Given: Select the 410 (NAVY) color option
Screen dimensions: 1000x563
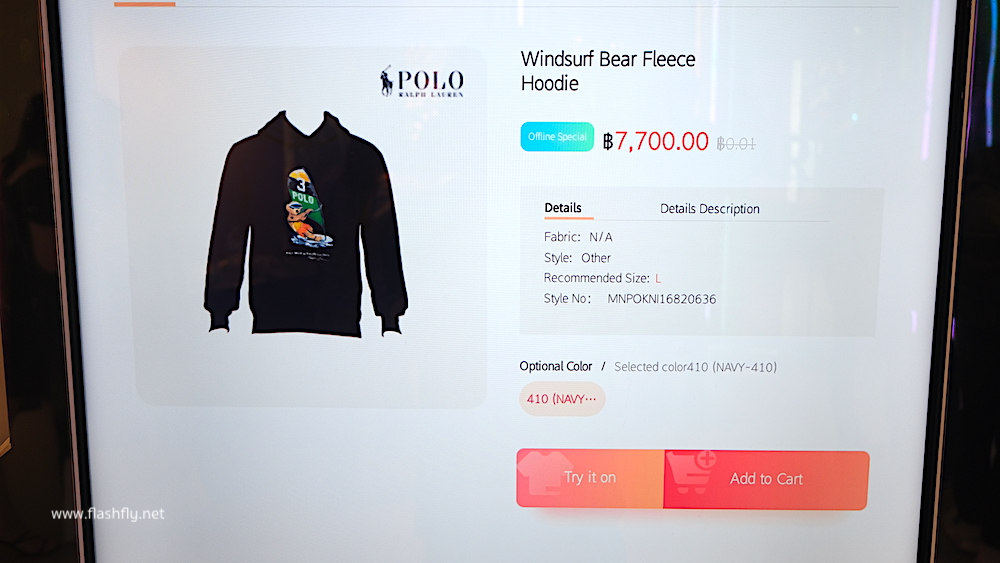Looking at the screenshot, I should tap(562, 398).
